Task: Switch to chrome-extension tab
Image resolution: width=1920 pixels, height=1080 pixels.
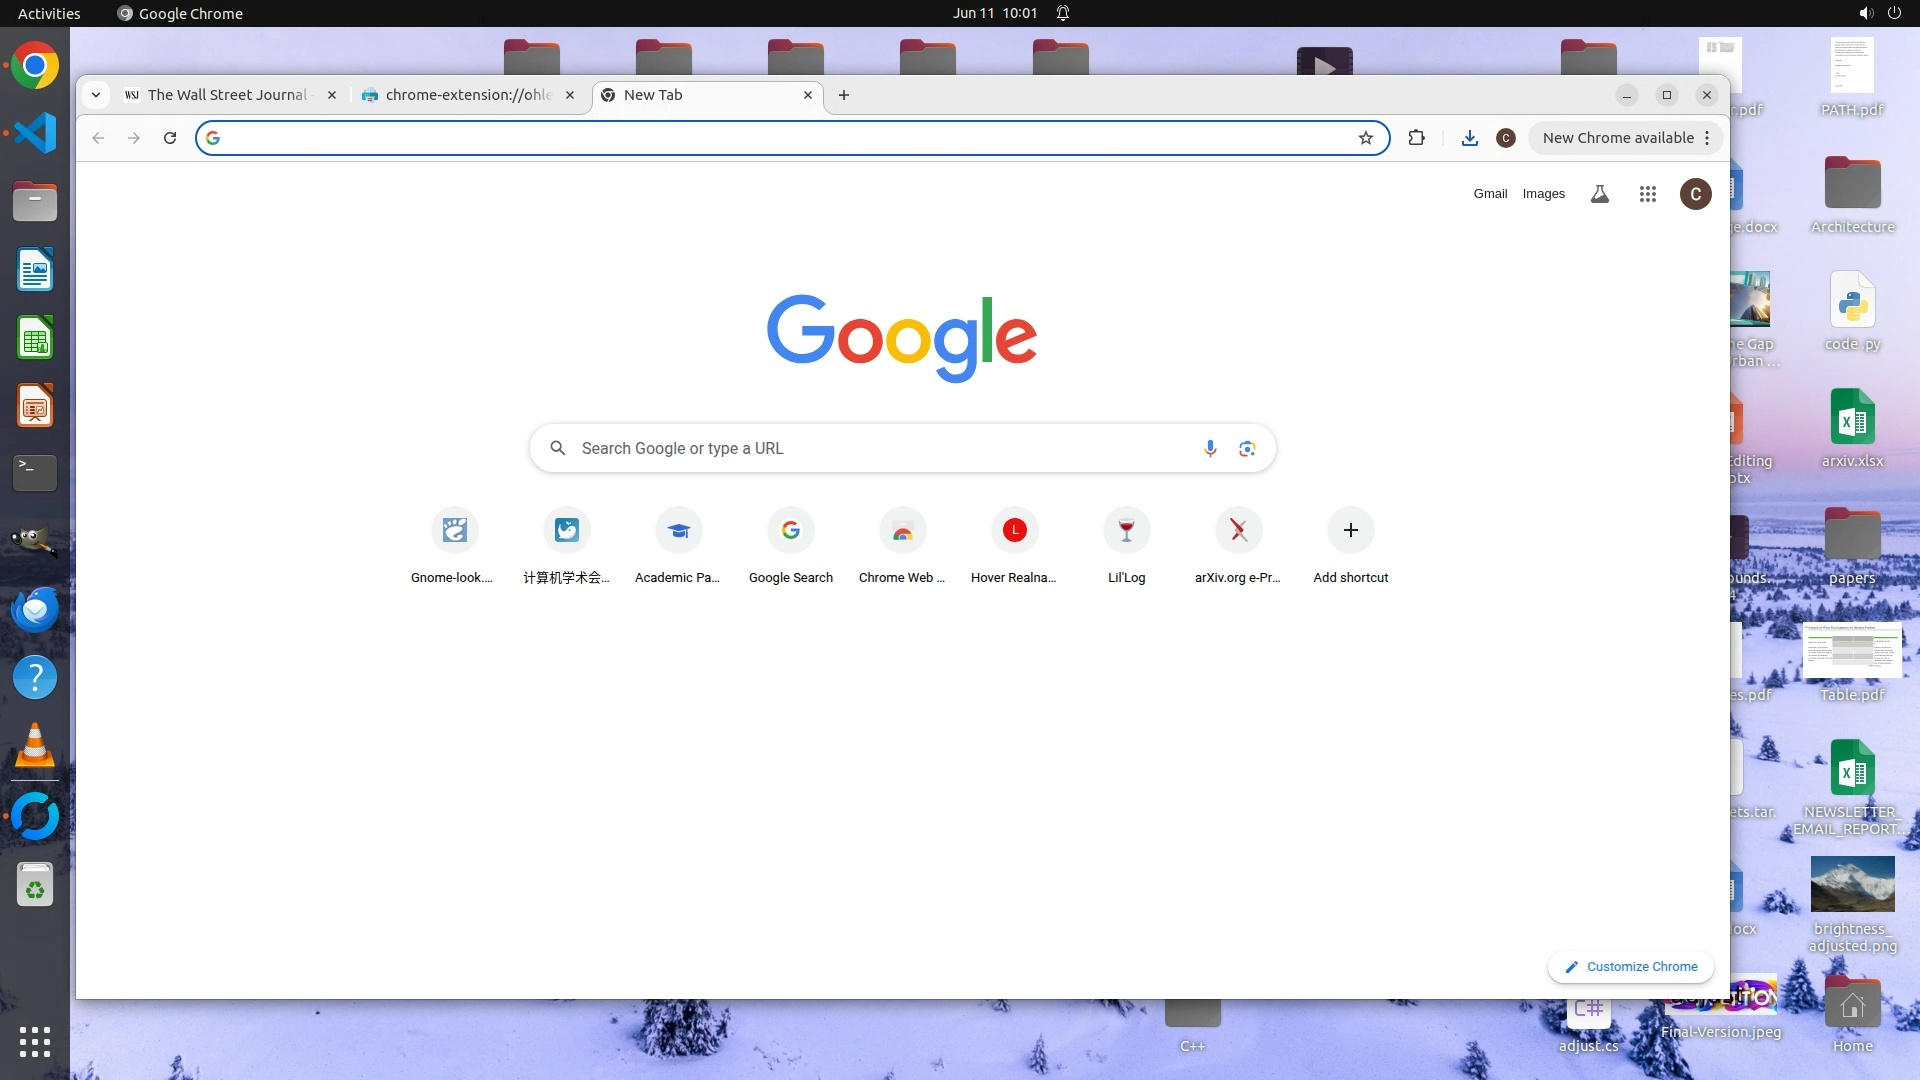Action: click(466, 95)
